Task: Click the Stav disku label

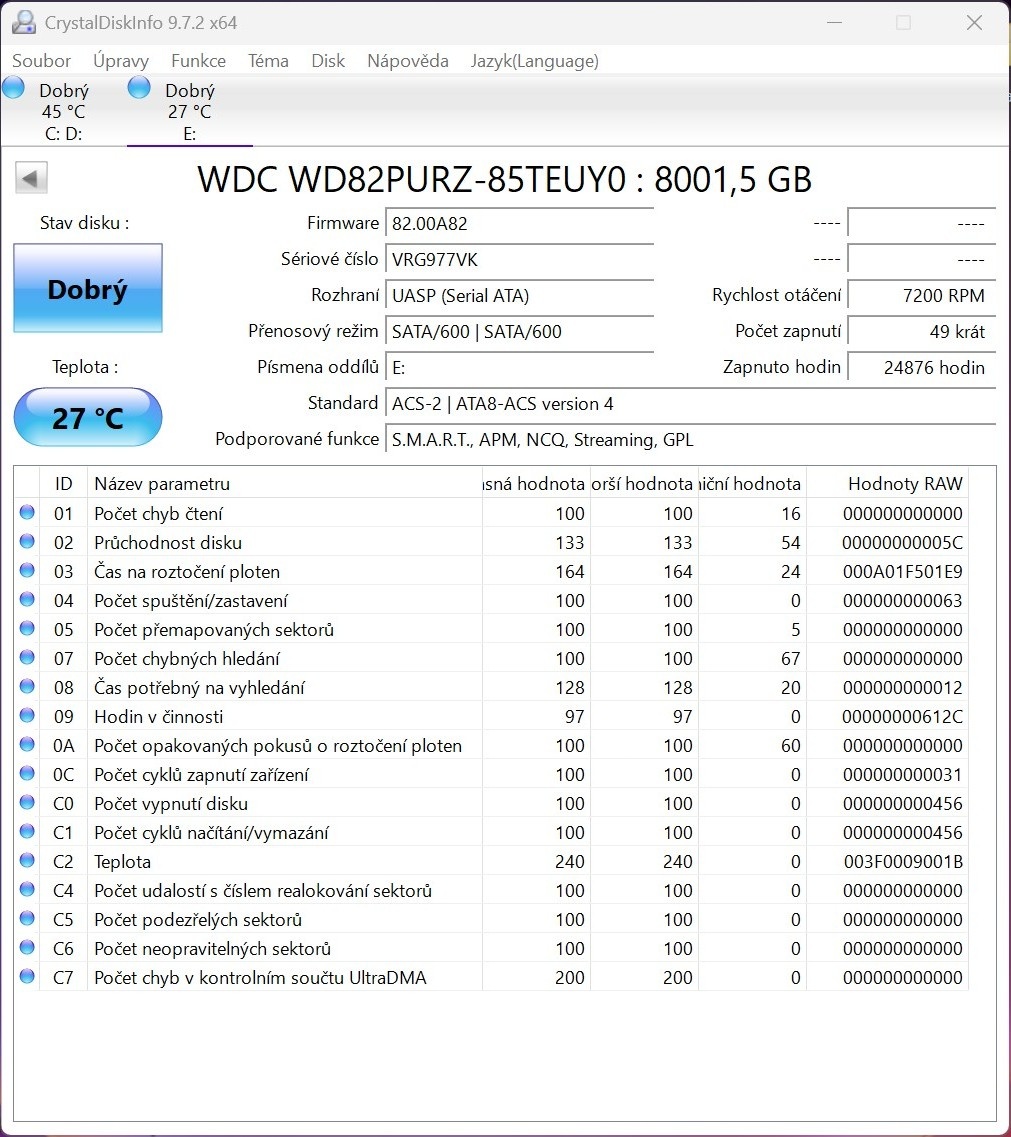Action: (85, 223)
